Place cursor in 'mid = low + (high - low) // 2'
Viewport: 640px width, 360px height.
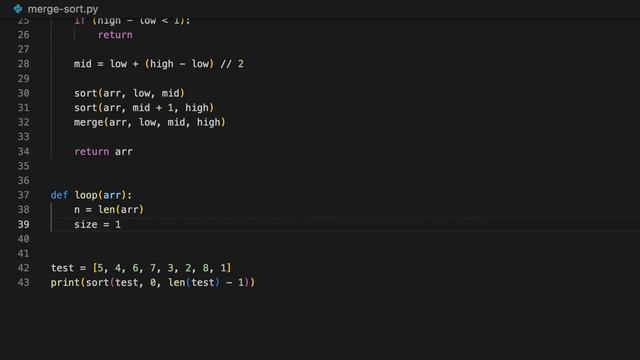pyautogui.click(x=159, y=64)
